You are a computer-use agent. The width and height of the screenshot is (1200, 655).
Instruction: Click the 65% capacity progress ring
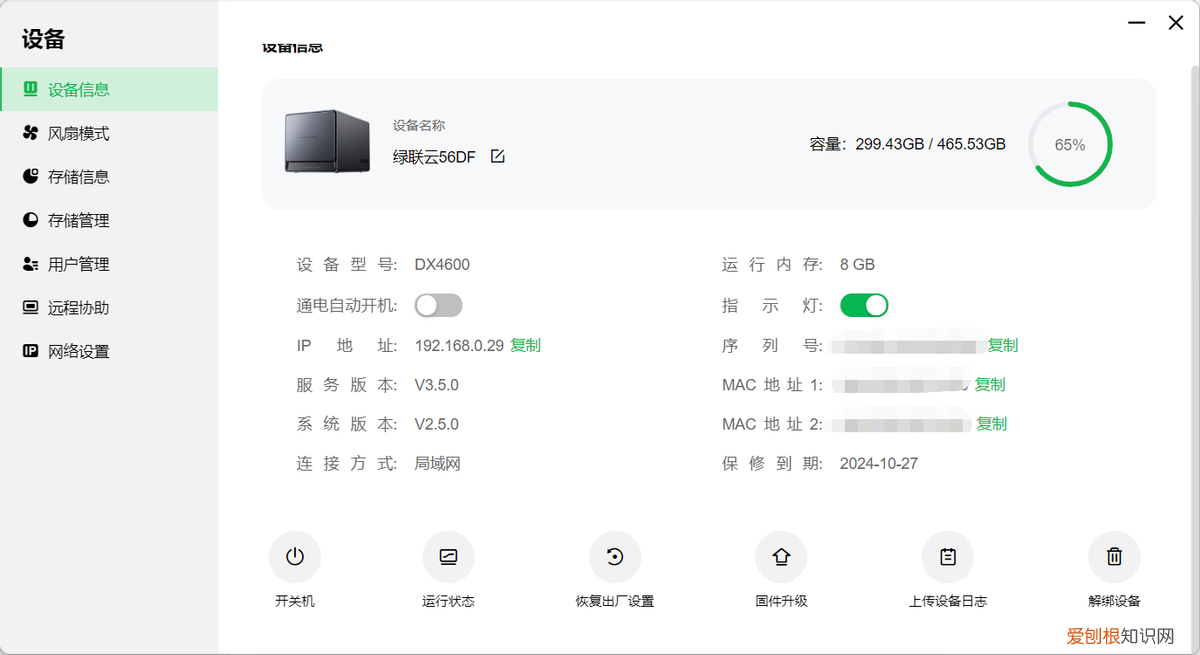[x=1070, y=143]
